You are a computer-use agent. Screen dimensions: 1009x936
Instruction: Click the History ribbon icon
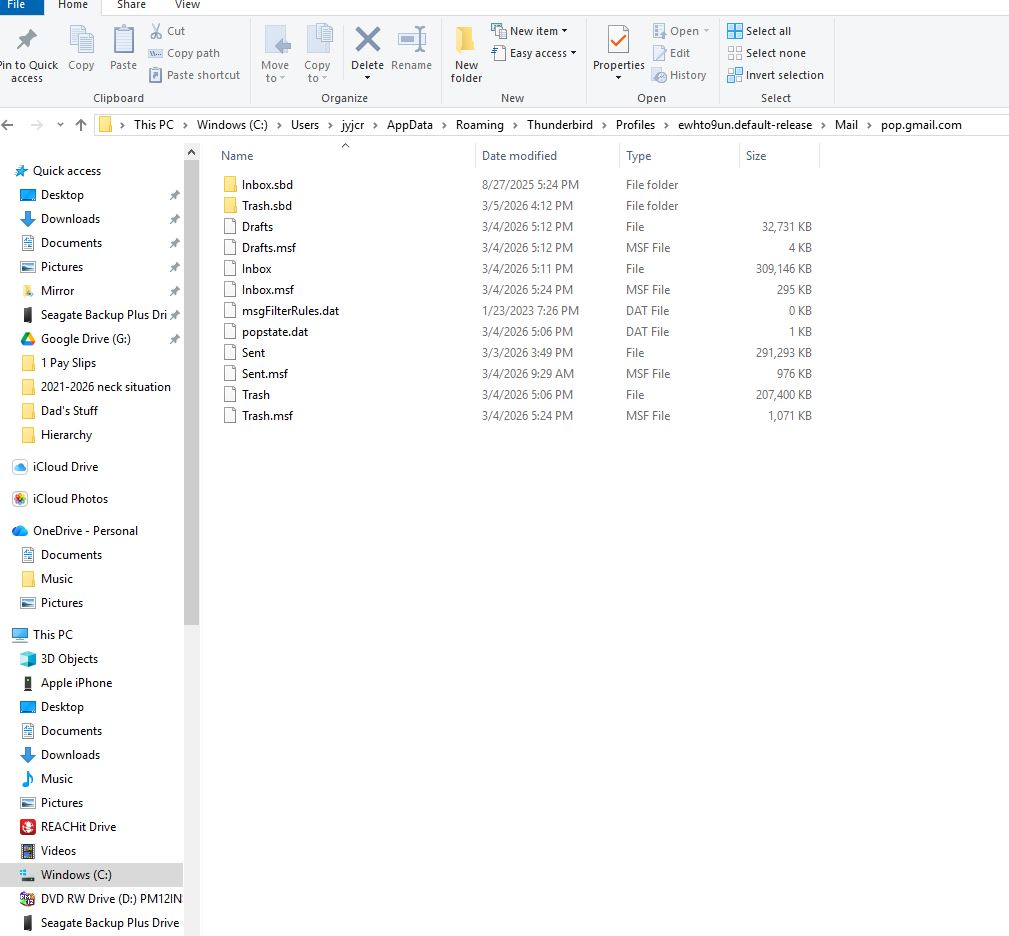pos(659,75)
